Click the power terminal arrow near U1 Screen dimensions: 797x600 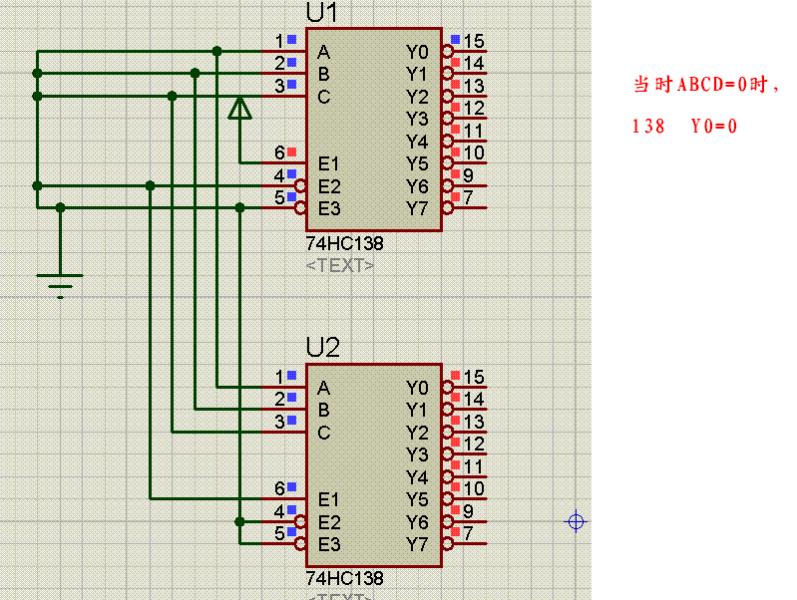pos(239,108)
